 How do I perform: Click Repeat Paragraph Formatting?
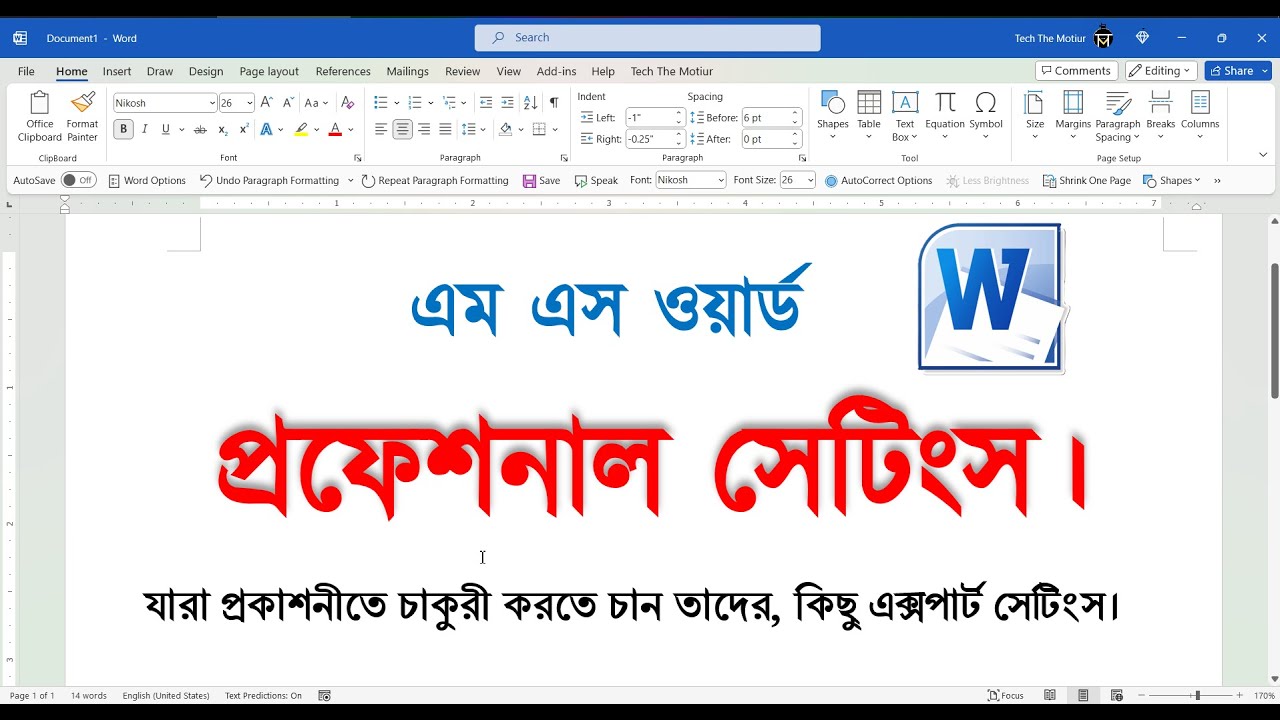(435, 181)
